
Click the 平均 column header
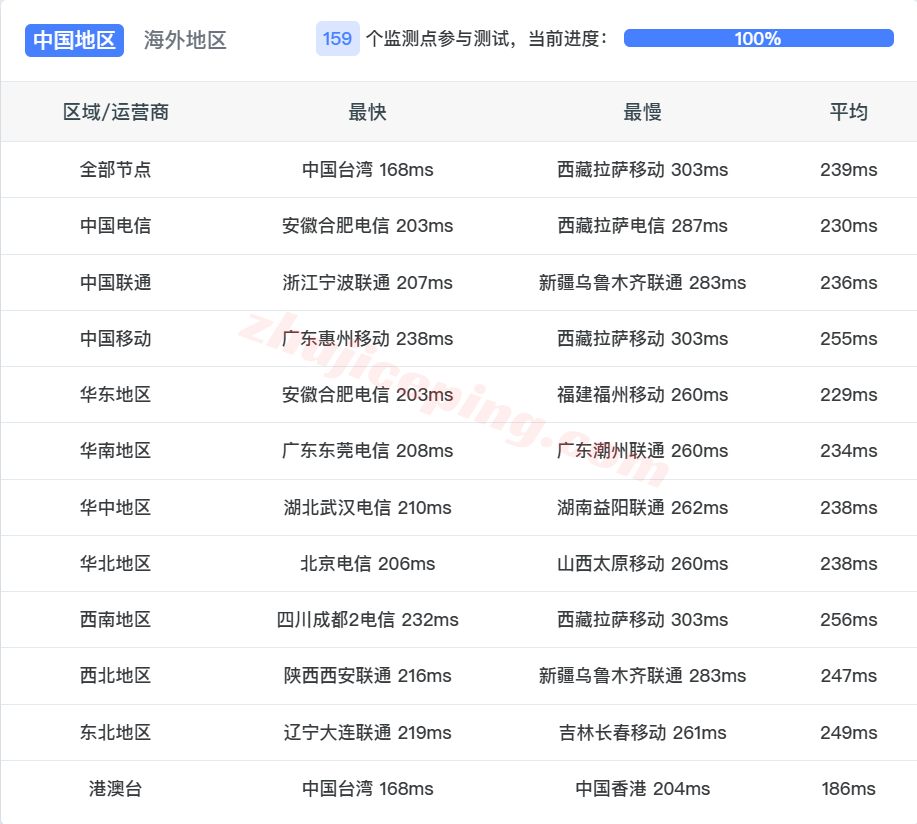pyautogui.click(x=849, y=112)
